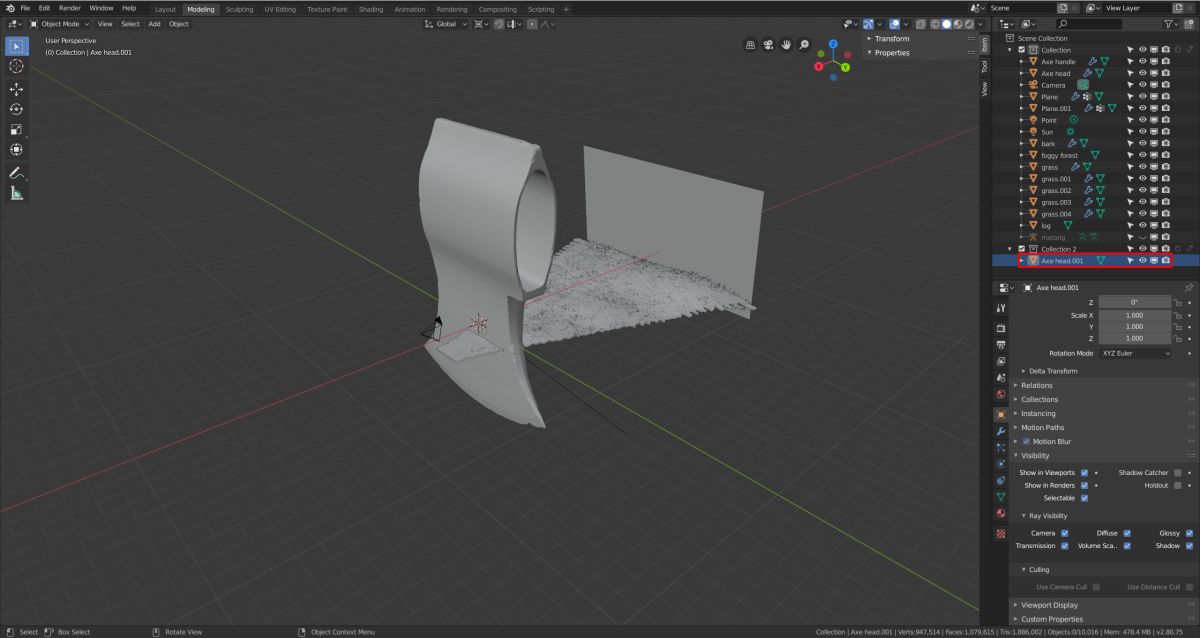Switch to Sculpting workspace tab
Viewport: 1200px width, 638px height.
click(239, 9)
